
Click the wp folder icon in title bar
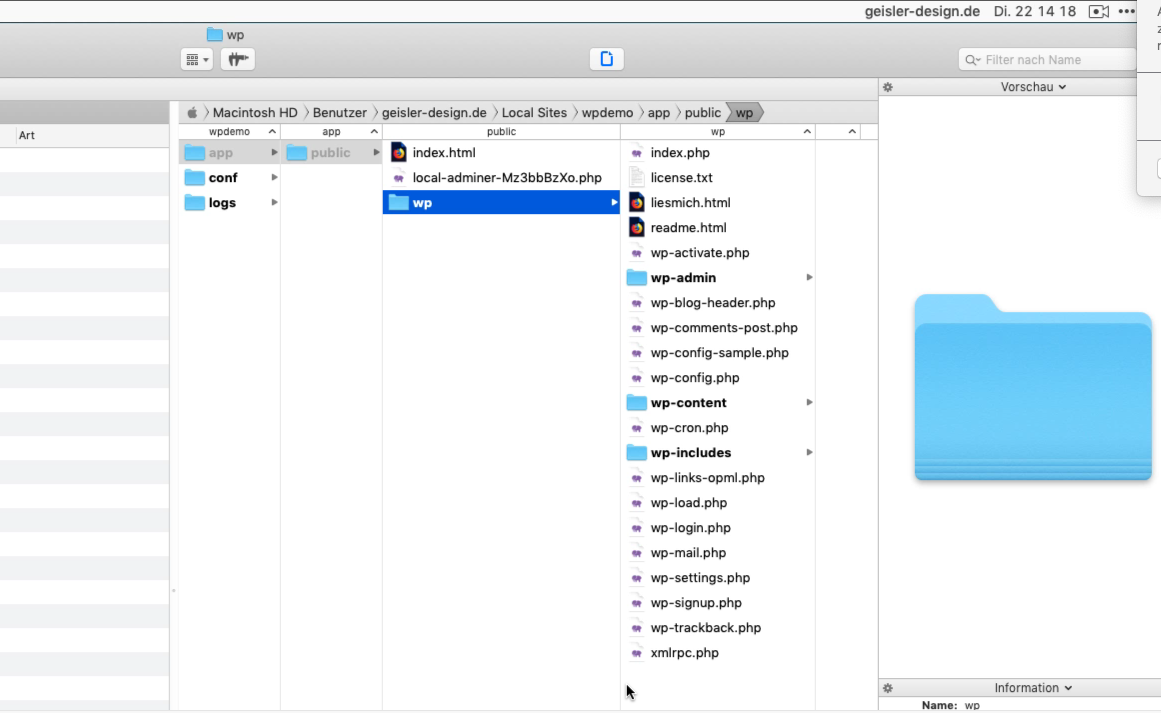tap(215, 34)
